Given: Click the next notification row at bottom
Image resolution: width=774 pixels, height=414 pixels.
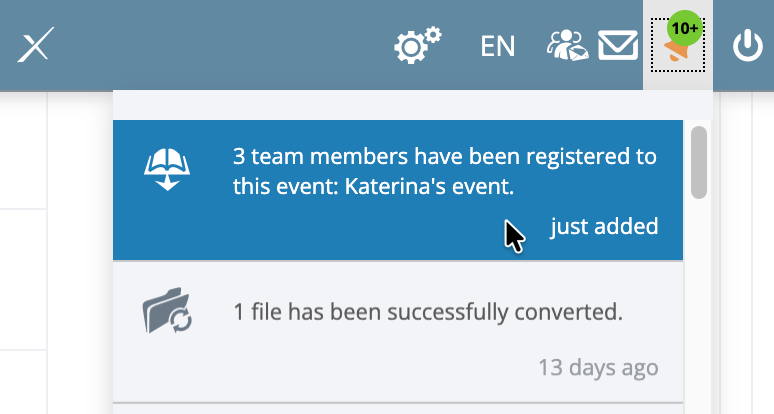Looking at the screenshot, I should 398,410.
